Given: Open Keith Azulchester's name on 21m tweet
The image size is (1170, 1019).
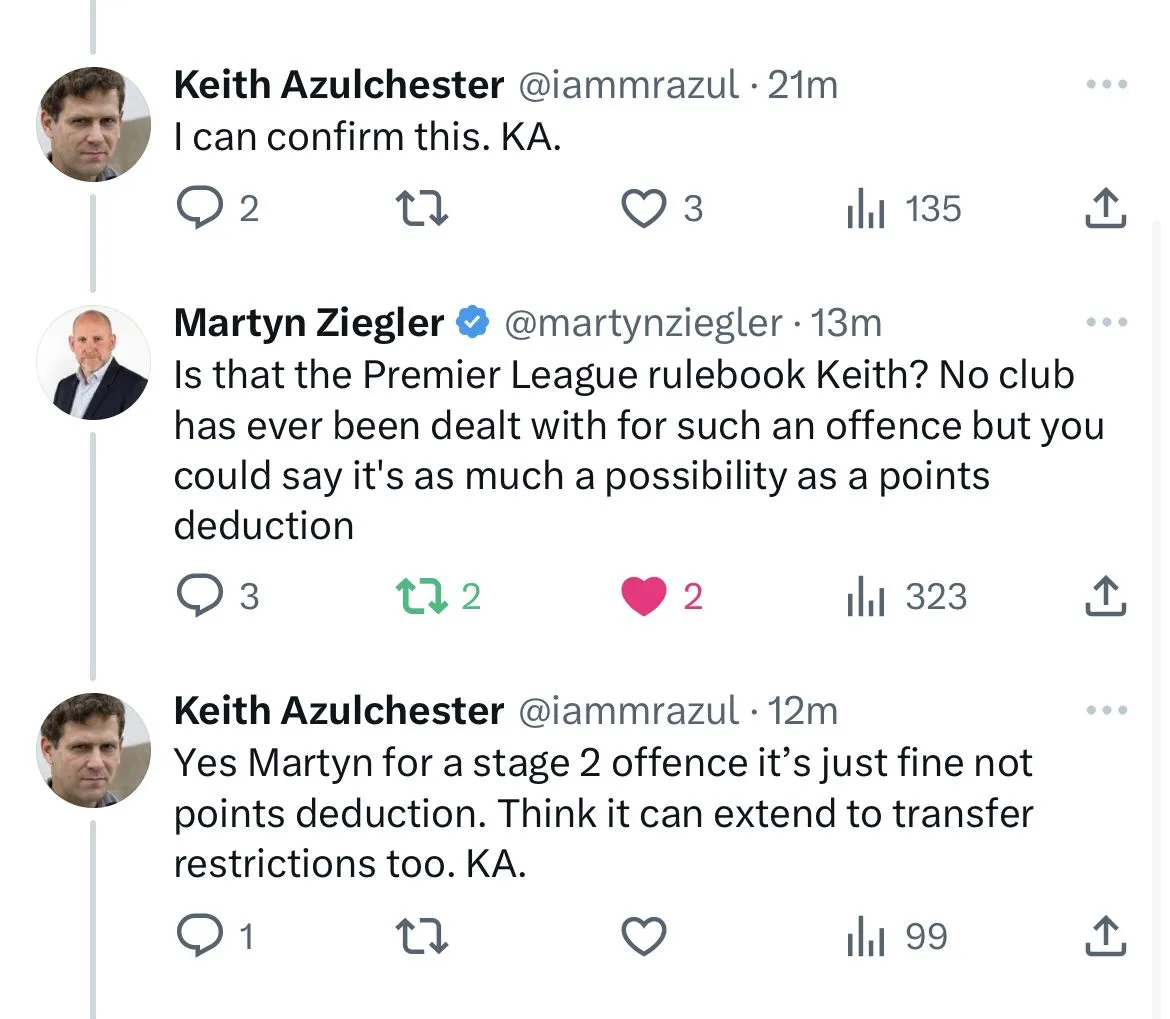Looking at the screenshot, I should (338, 86).
